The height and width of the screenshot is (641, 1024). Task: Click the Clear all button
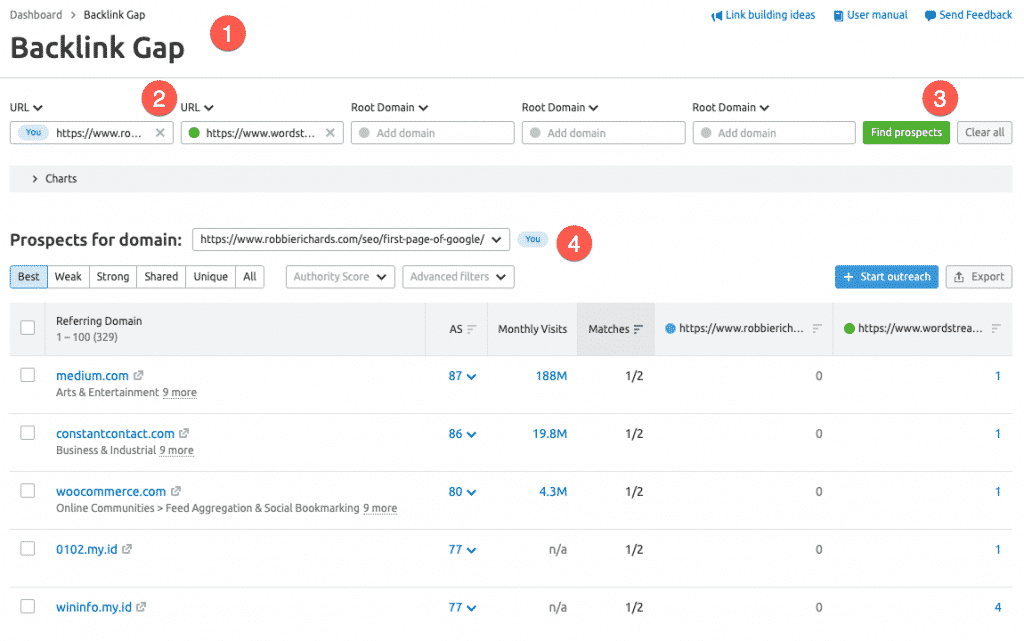pyautogui.click(x=984, y=132)
